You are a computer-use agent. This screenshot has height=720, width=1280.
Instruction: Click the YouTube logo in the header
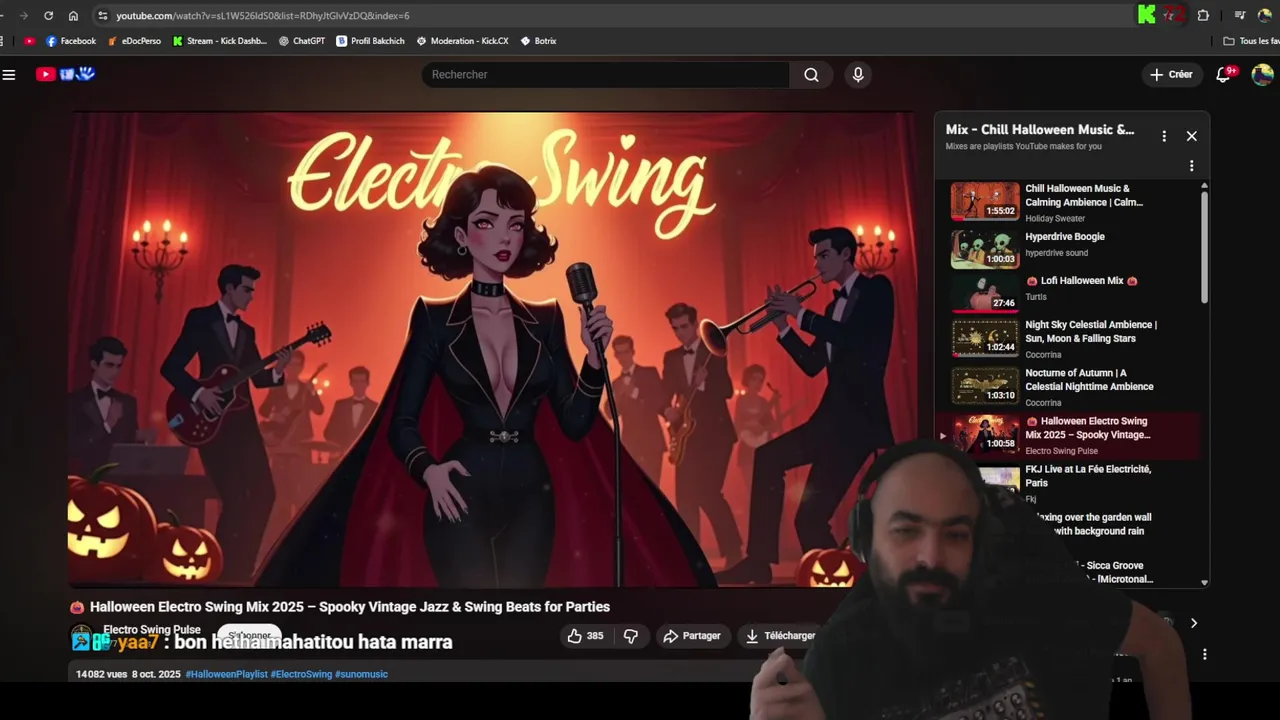coord(66,74)
